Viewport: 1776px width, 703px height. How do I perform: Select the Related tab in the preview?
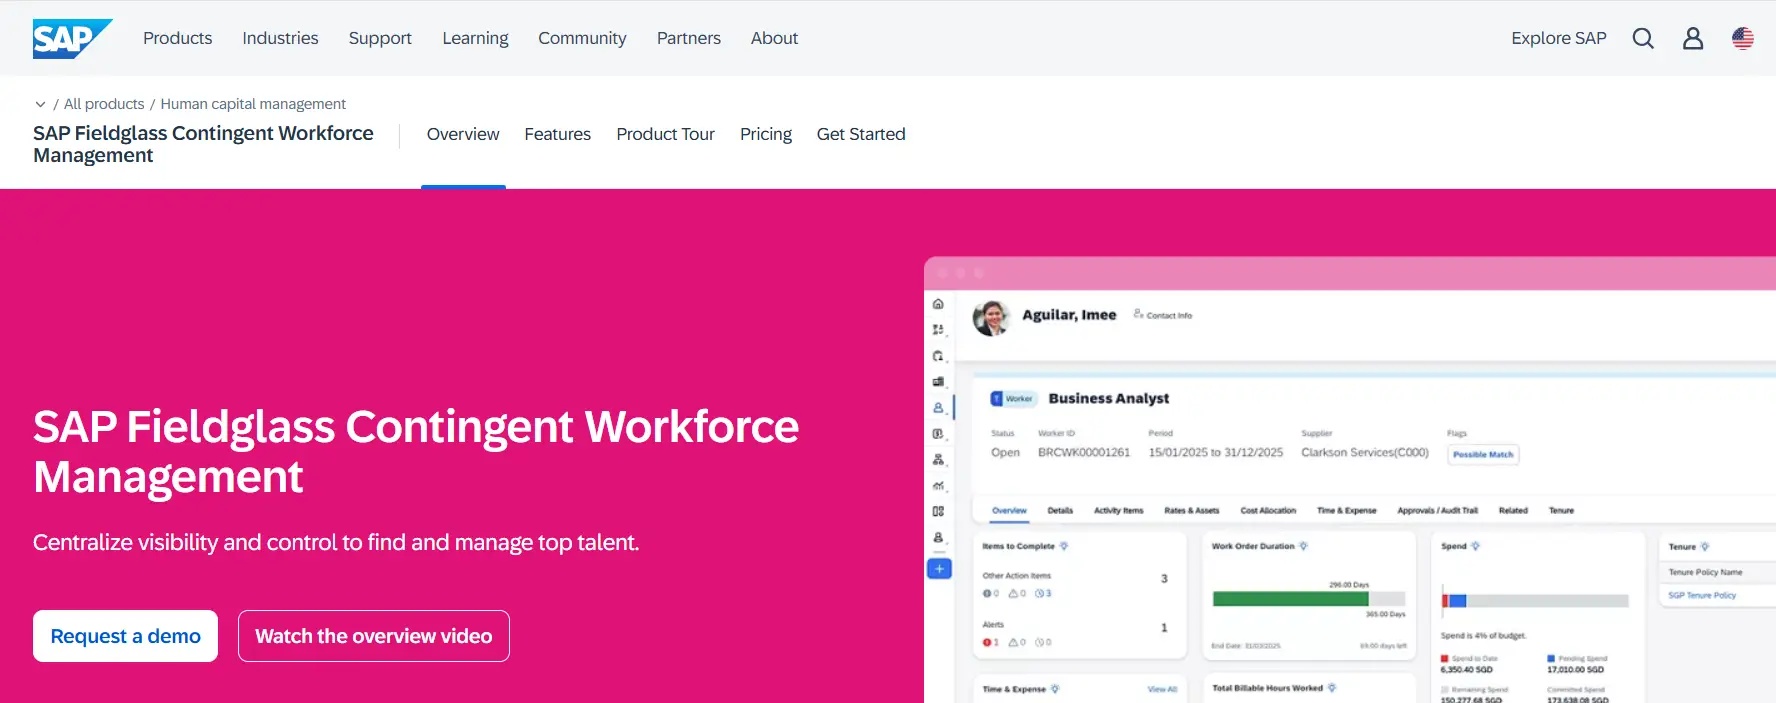point(1513,510)
